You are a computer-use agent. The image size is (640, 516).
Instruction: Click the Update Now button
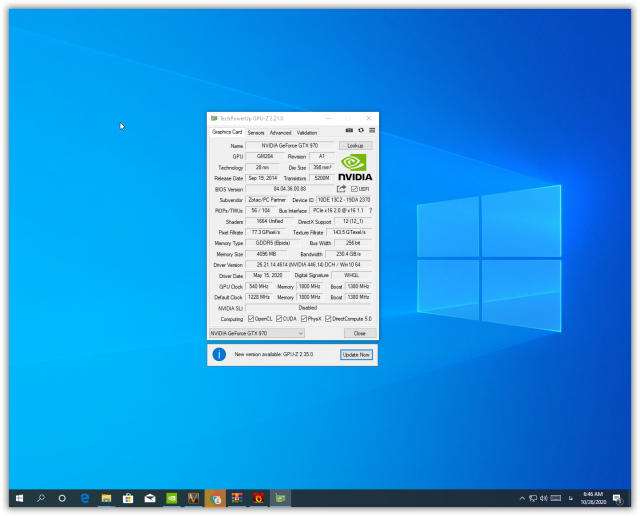point(356,354)
